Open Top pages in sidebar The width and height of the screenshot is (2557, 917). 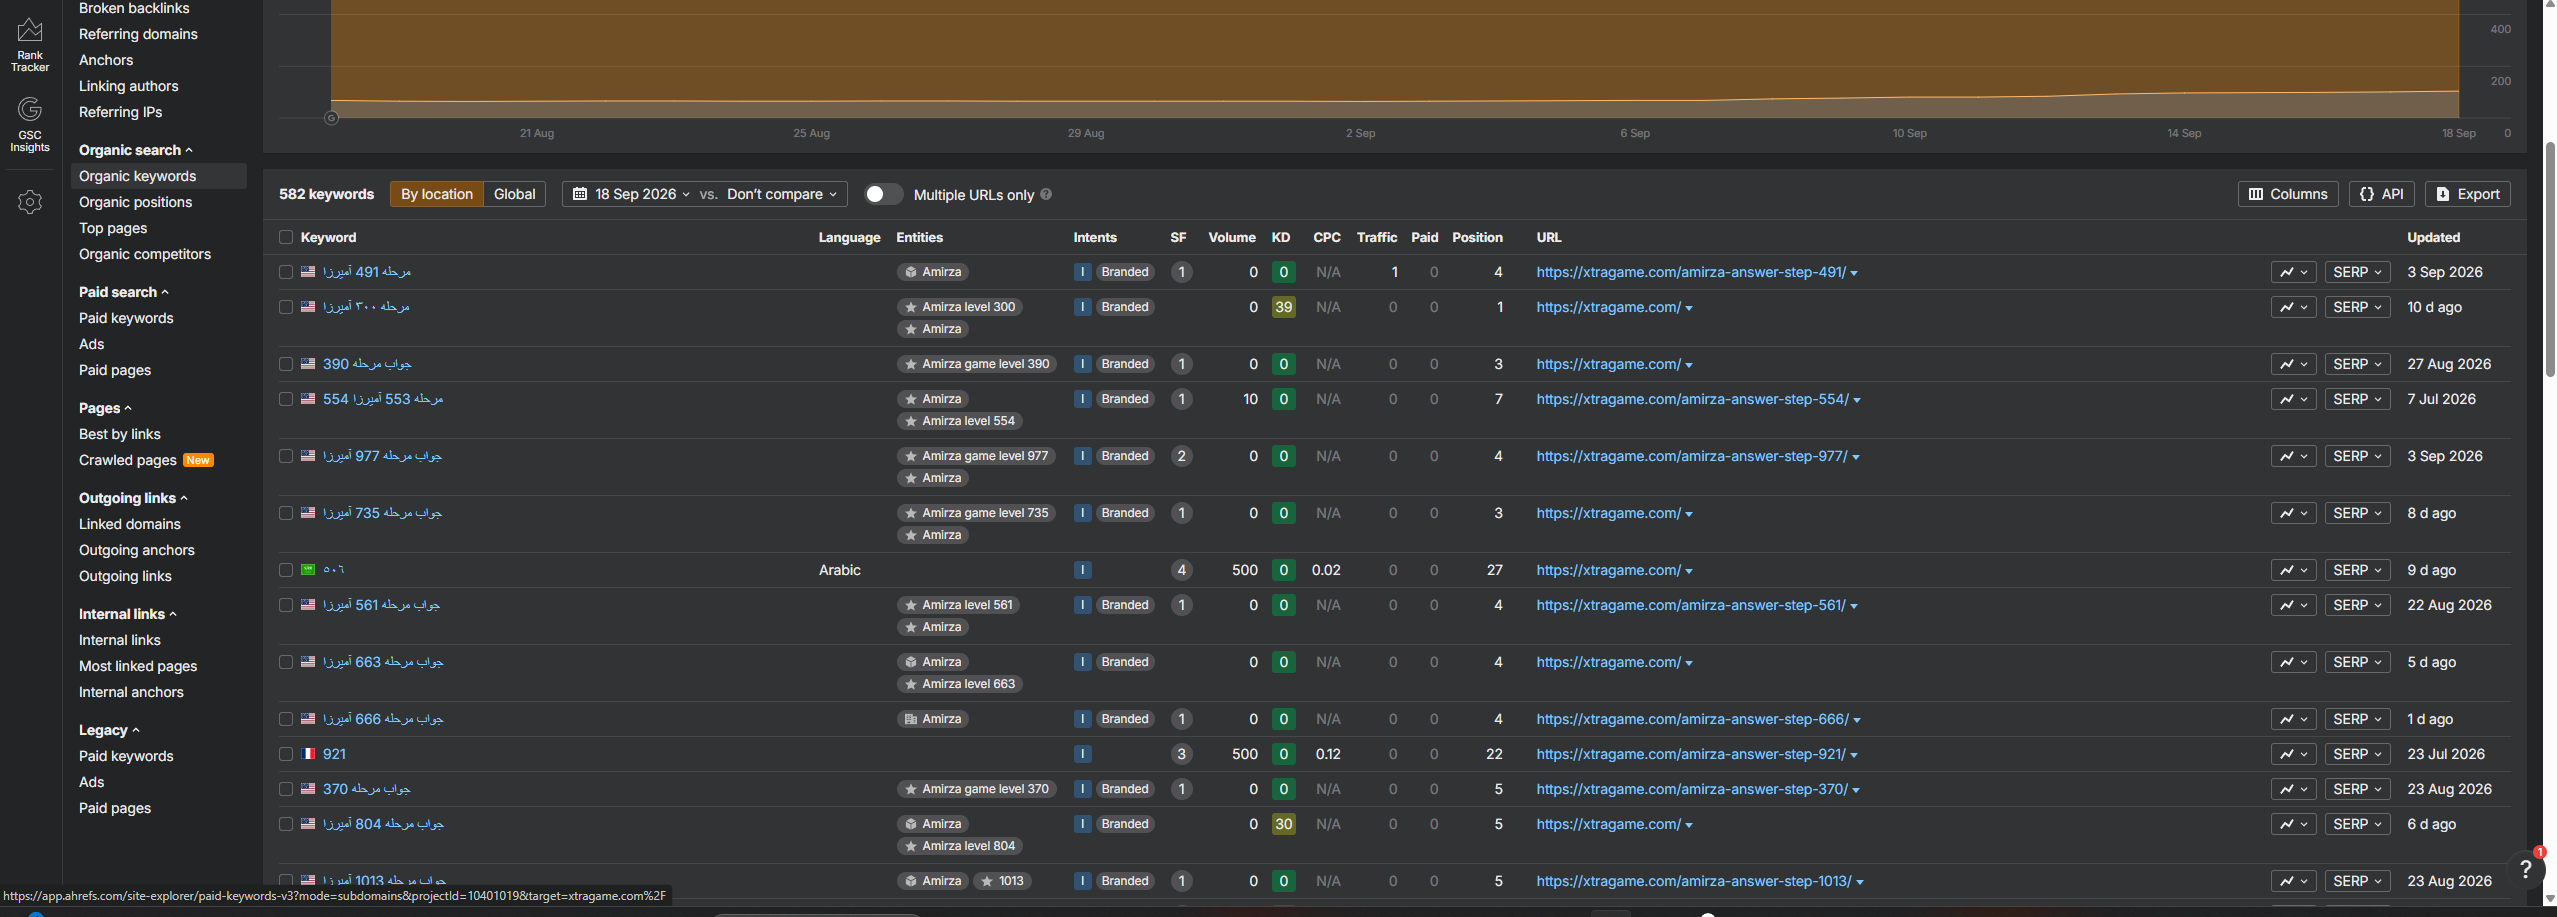click(x=113, y=228)
